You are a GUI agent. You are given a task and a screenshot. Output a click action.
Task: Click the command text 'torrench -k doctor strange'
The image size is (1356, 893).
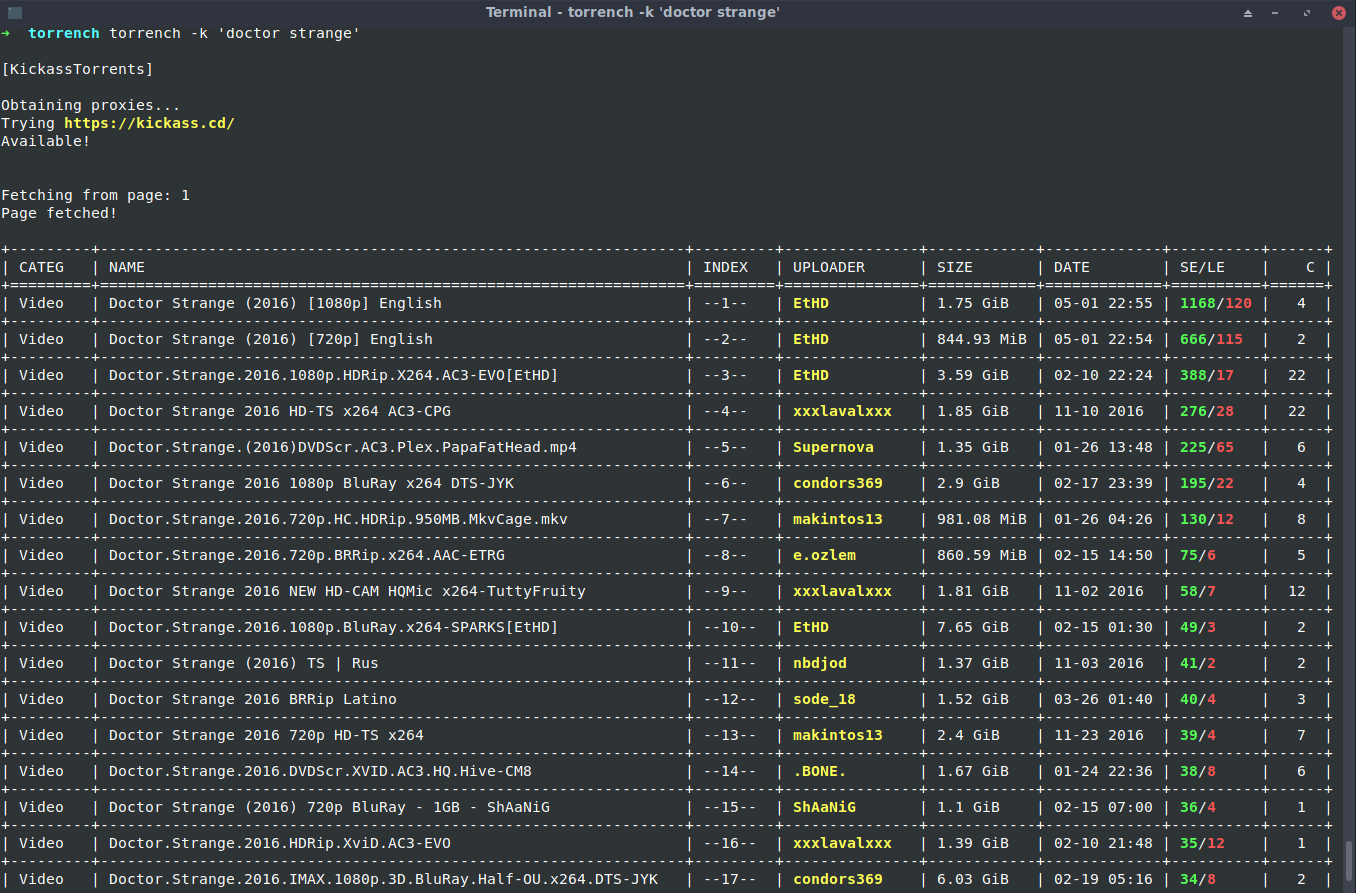[234, 33]
